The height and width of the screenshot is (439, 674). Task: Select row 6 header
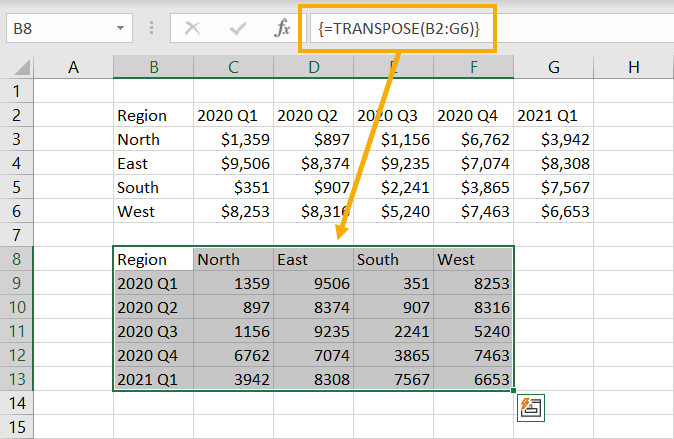point(16,212)
